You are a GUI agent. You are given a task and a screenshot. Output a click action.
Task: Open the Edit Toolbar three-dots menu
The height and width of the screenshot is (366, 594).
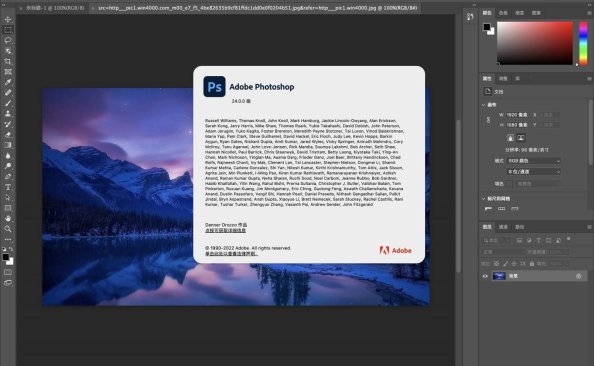(8, 239)
